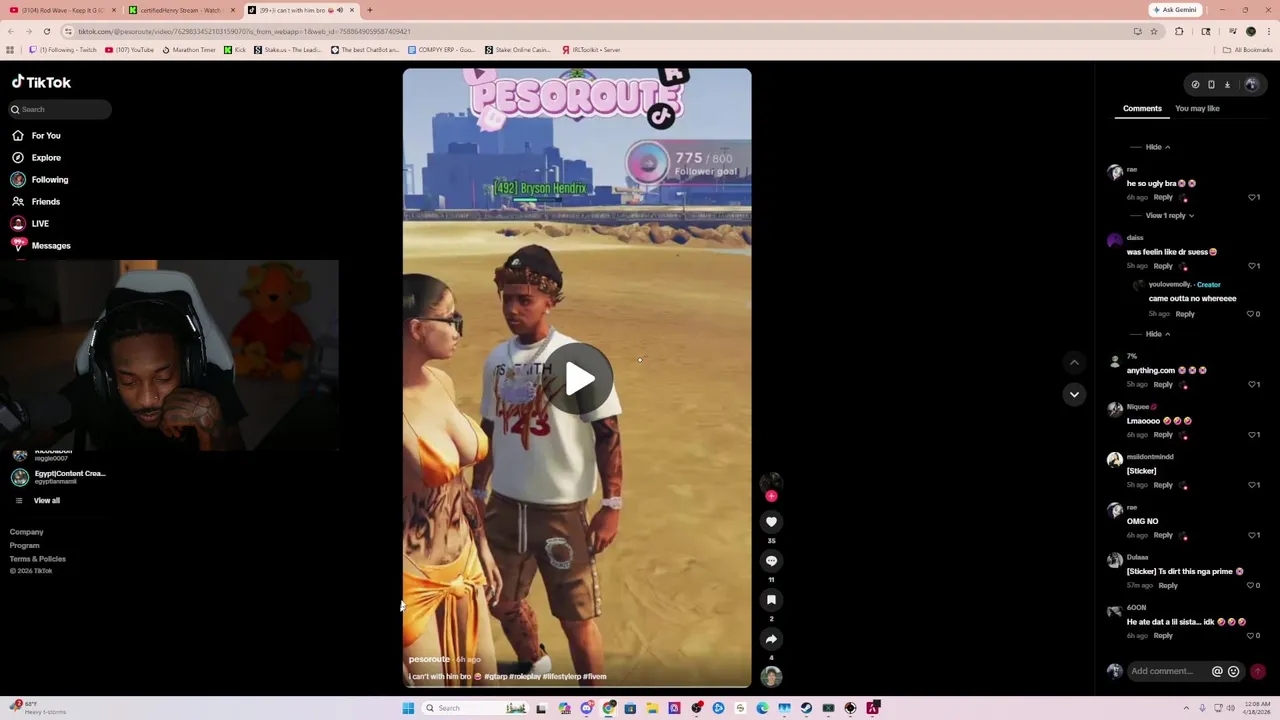
Task: Mention a user with the @ icon
Action: point(1217,671)
